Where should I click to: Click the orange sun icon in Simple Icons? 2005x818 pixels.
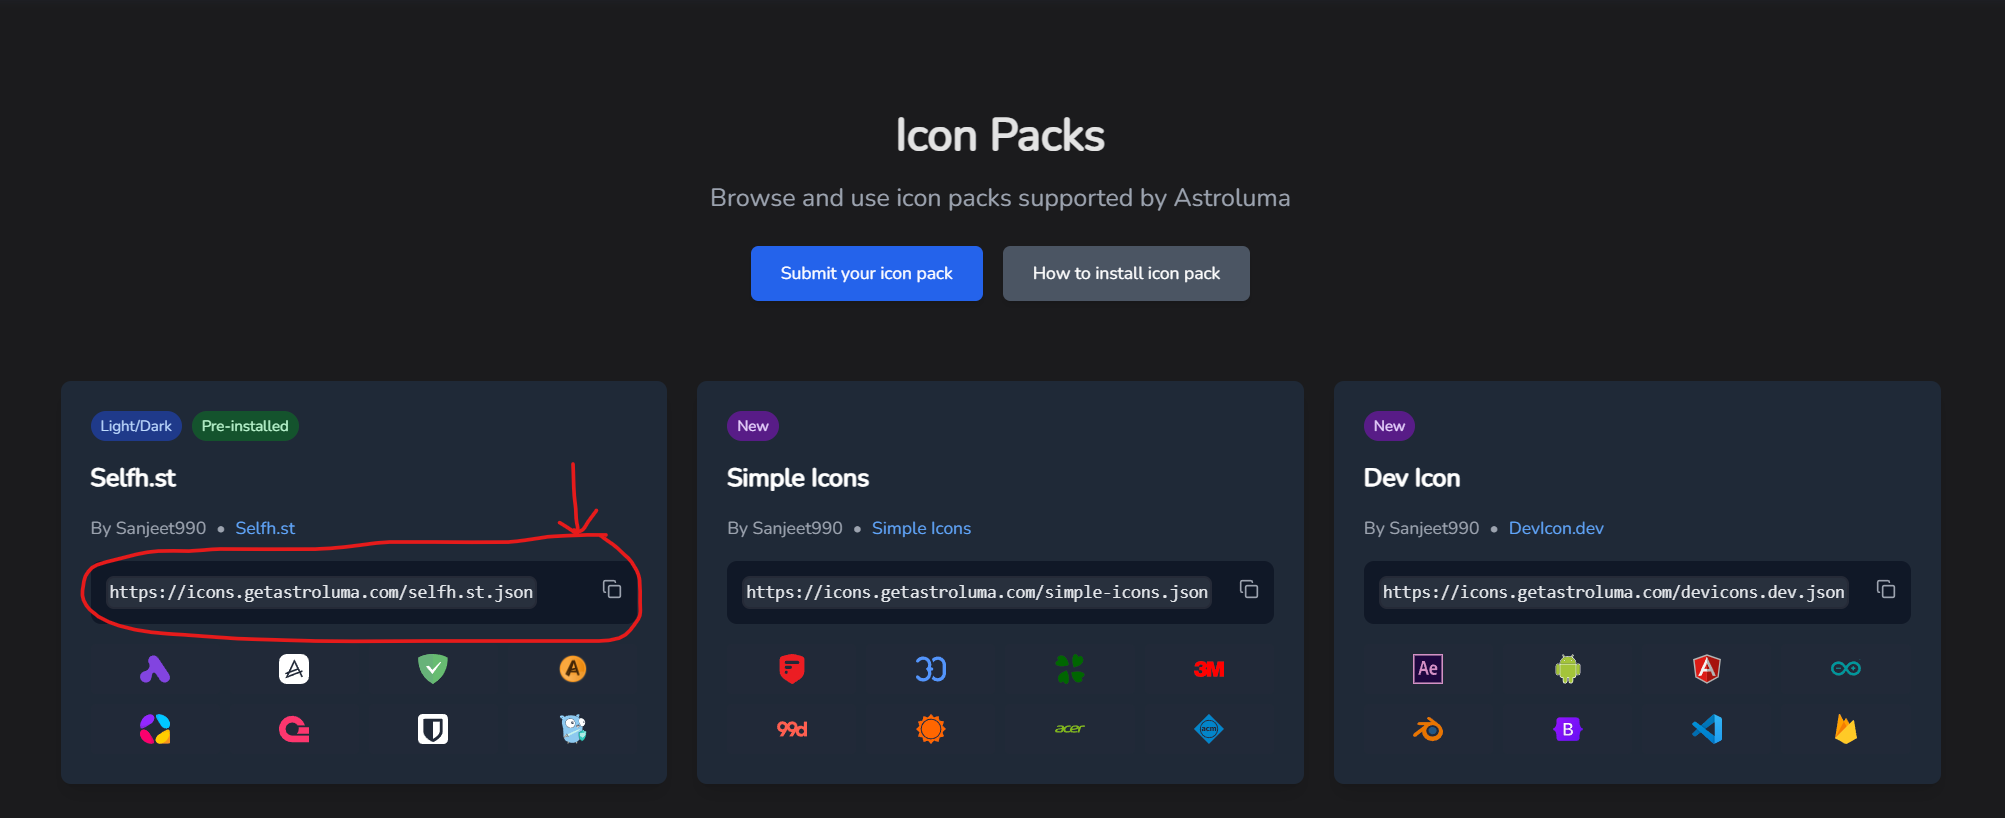tap(931, 729)
